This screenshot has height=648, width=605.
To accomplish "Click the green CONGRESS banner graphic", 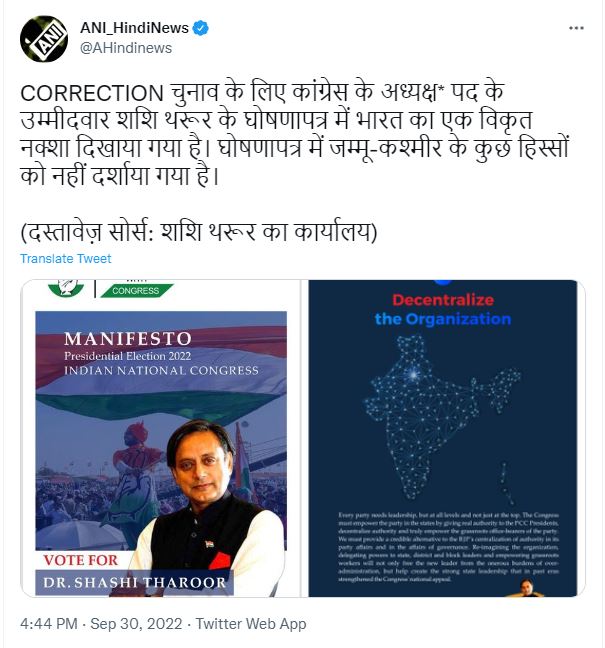I will tap(136, 290).
